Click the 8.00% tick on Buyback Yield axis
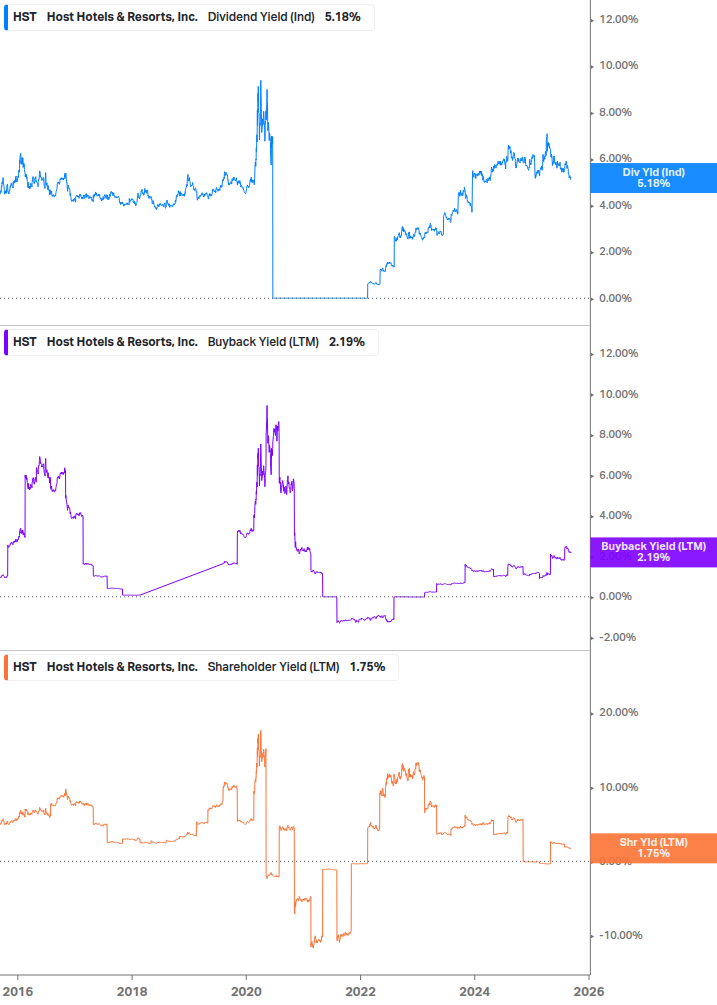The image size is (717, 1005). 615,435
